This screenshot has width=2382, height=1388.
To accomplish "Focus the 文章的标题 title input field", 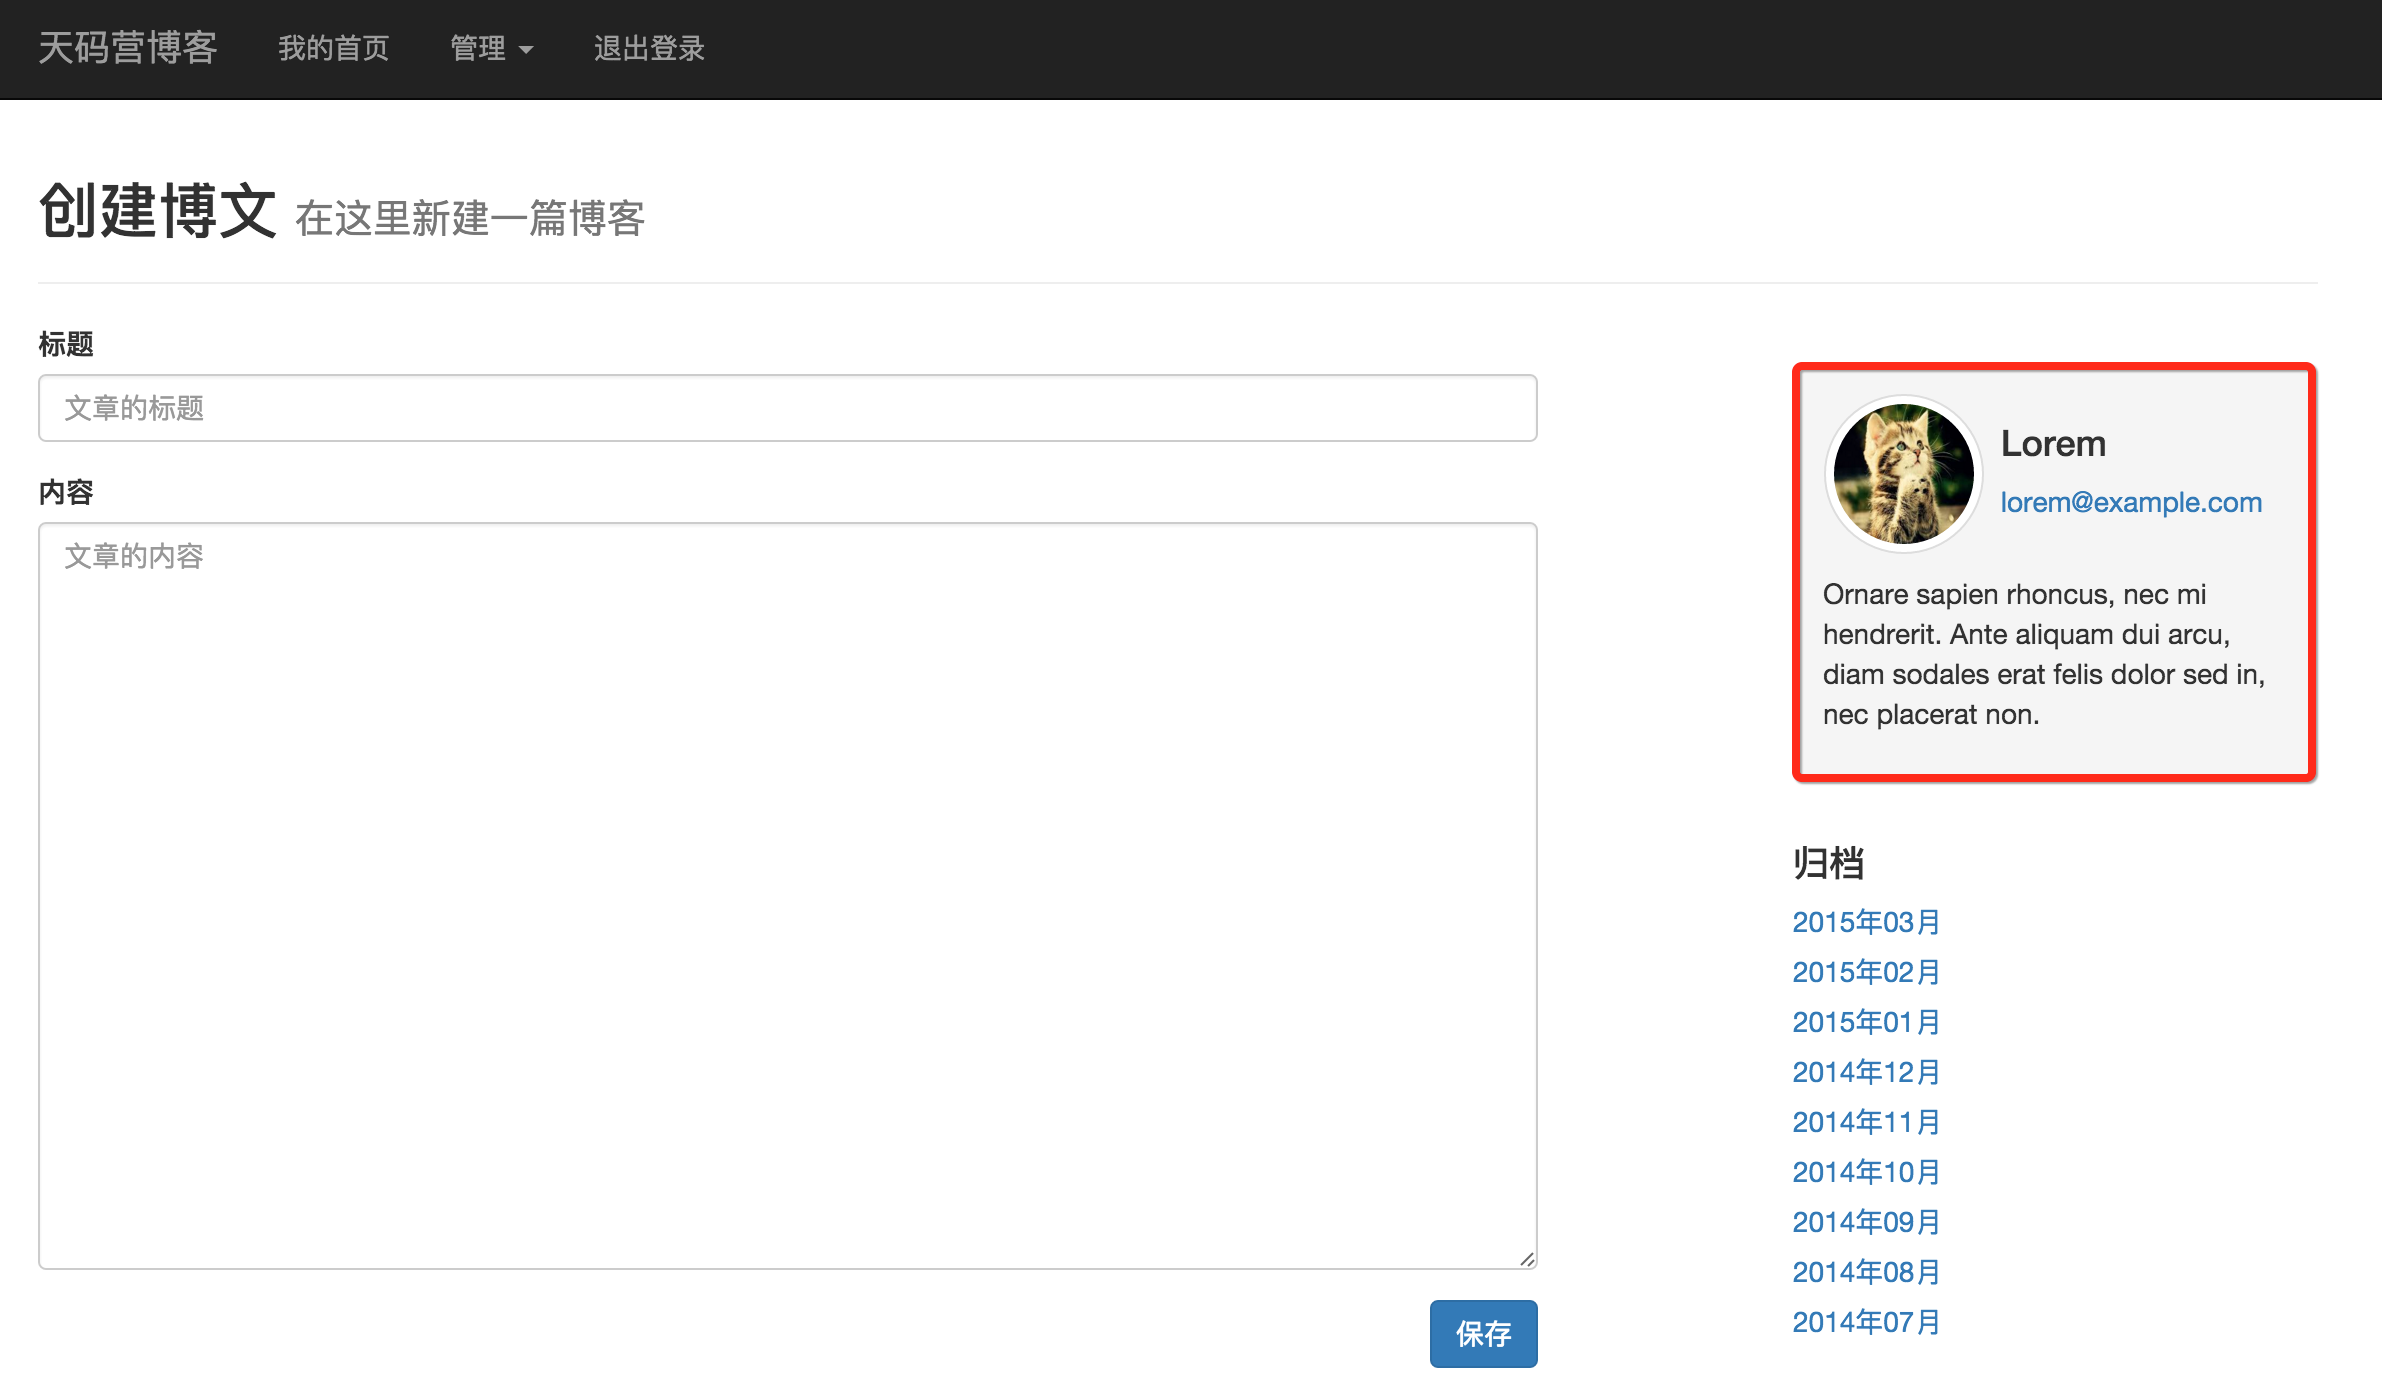I will coord(786,408).
